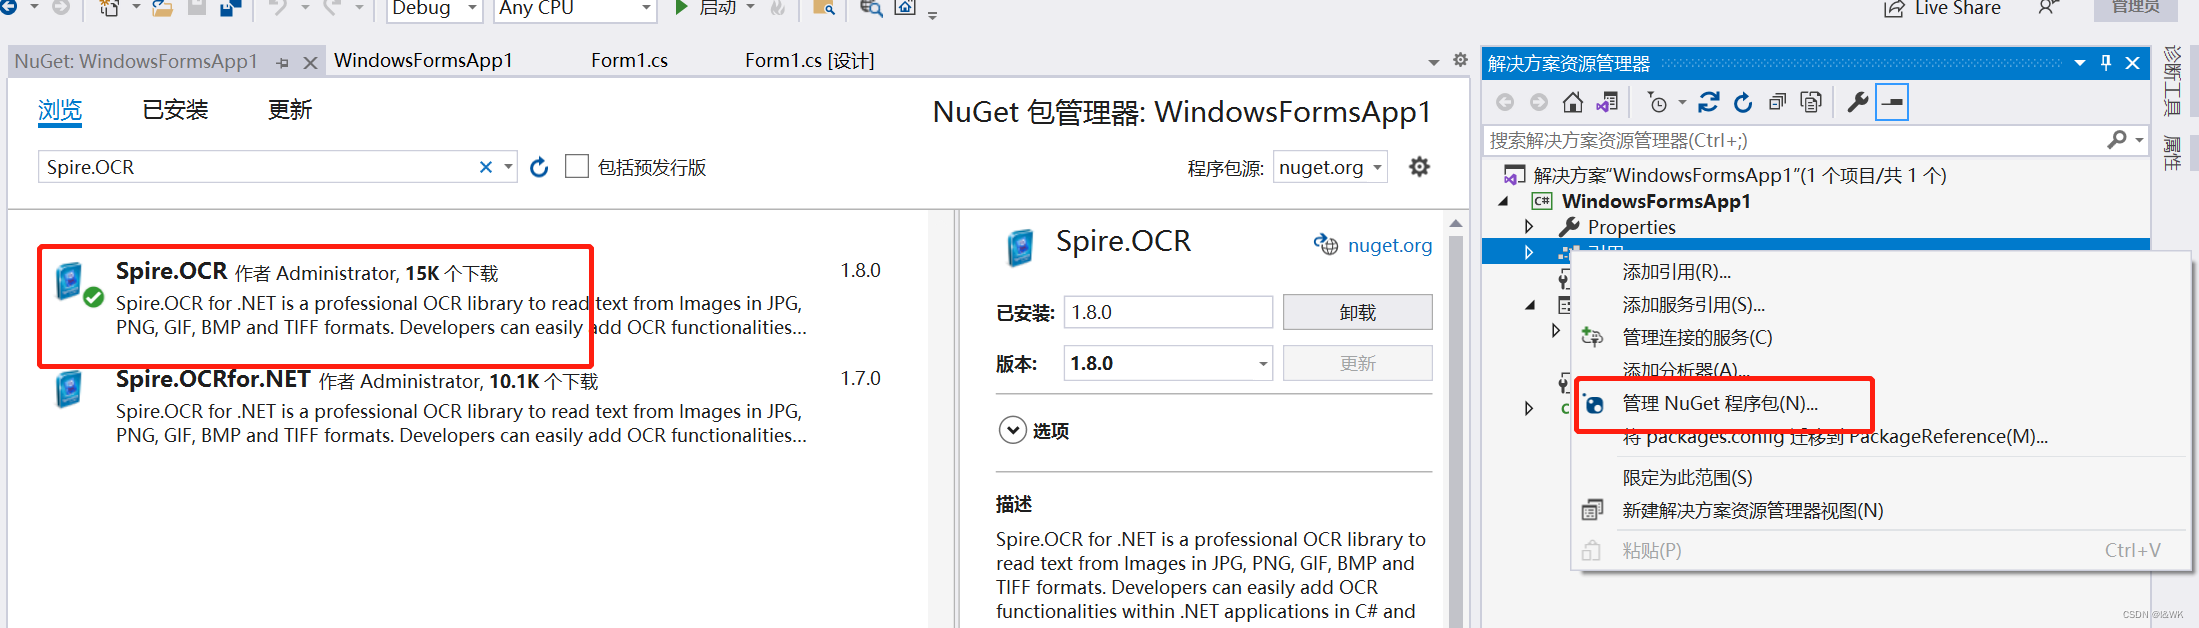Viewport: 2199px width, 628px height.
Task: Click the Live Share icon
Action: click(1894, 9)
